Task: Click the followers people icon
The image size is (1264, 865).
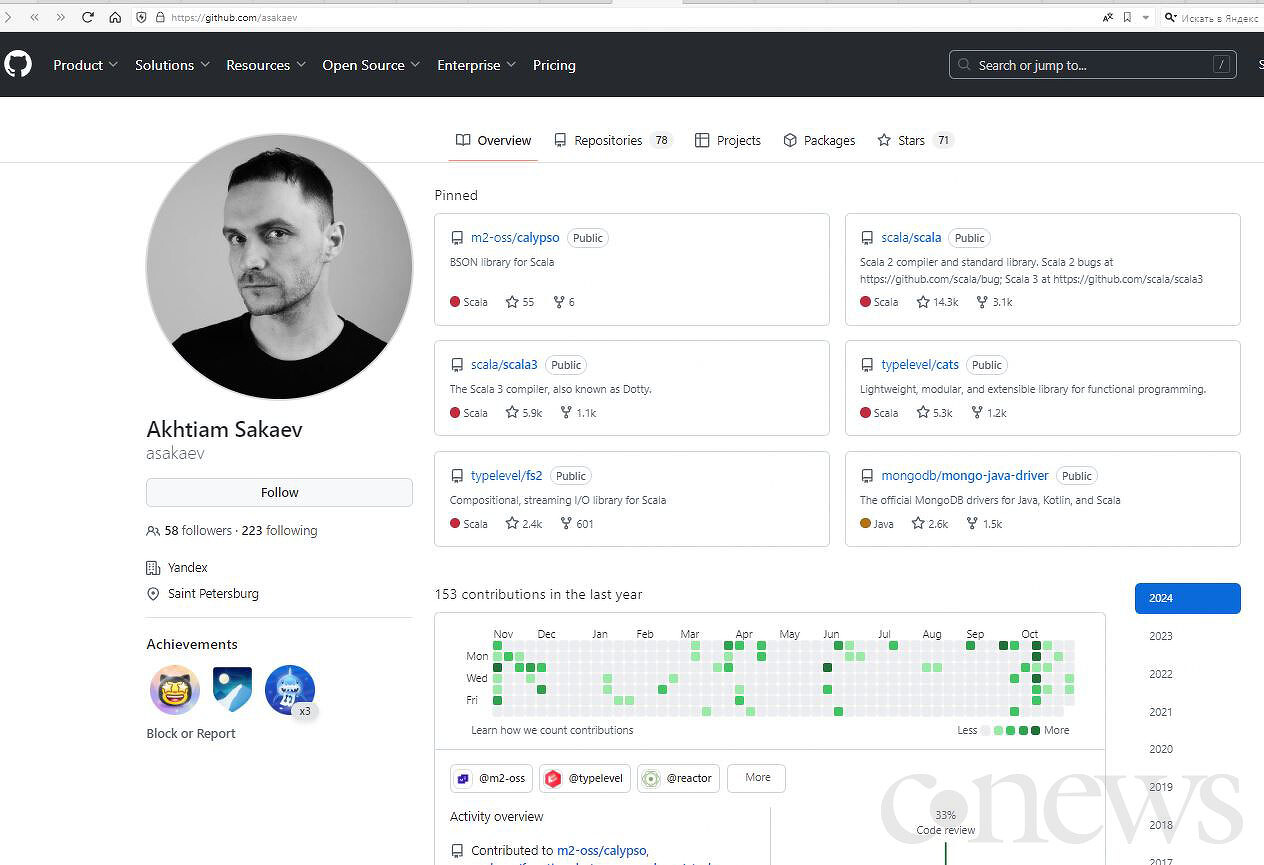Action: tap(153, 531)
